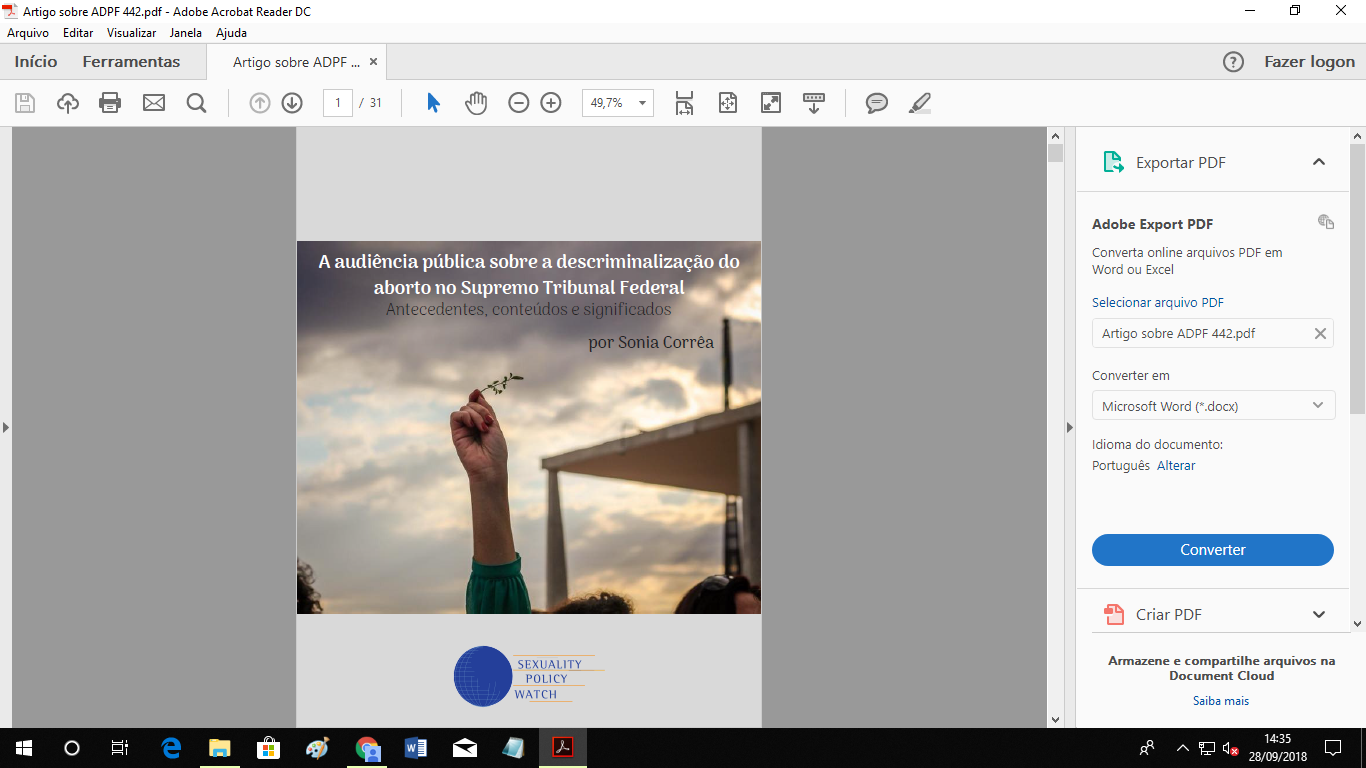Click the fit full page icon
The width and height of the screenshot is (1366, 768).
click(728, 103)
